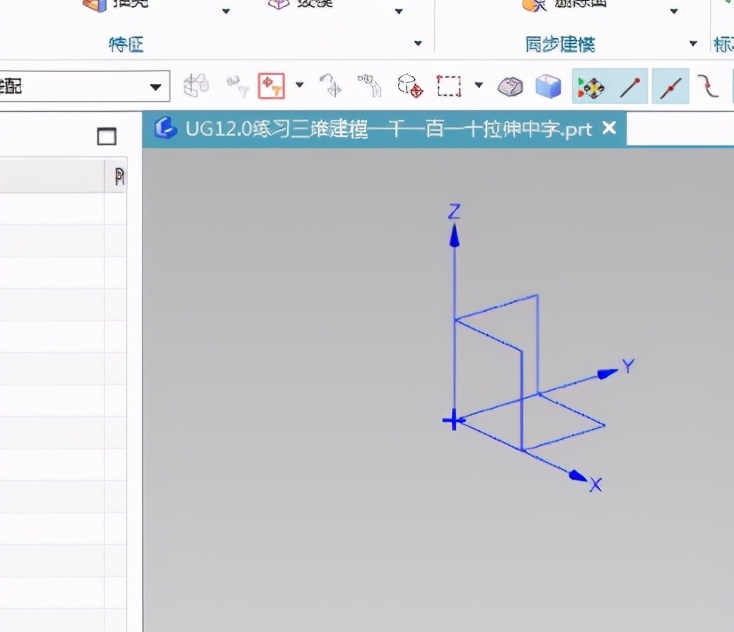
Task: Toggle the curved-line snap point option
Action: (708, 86)
